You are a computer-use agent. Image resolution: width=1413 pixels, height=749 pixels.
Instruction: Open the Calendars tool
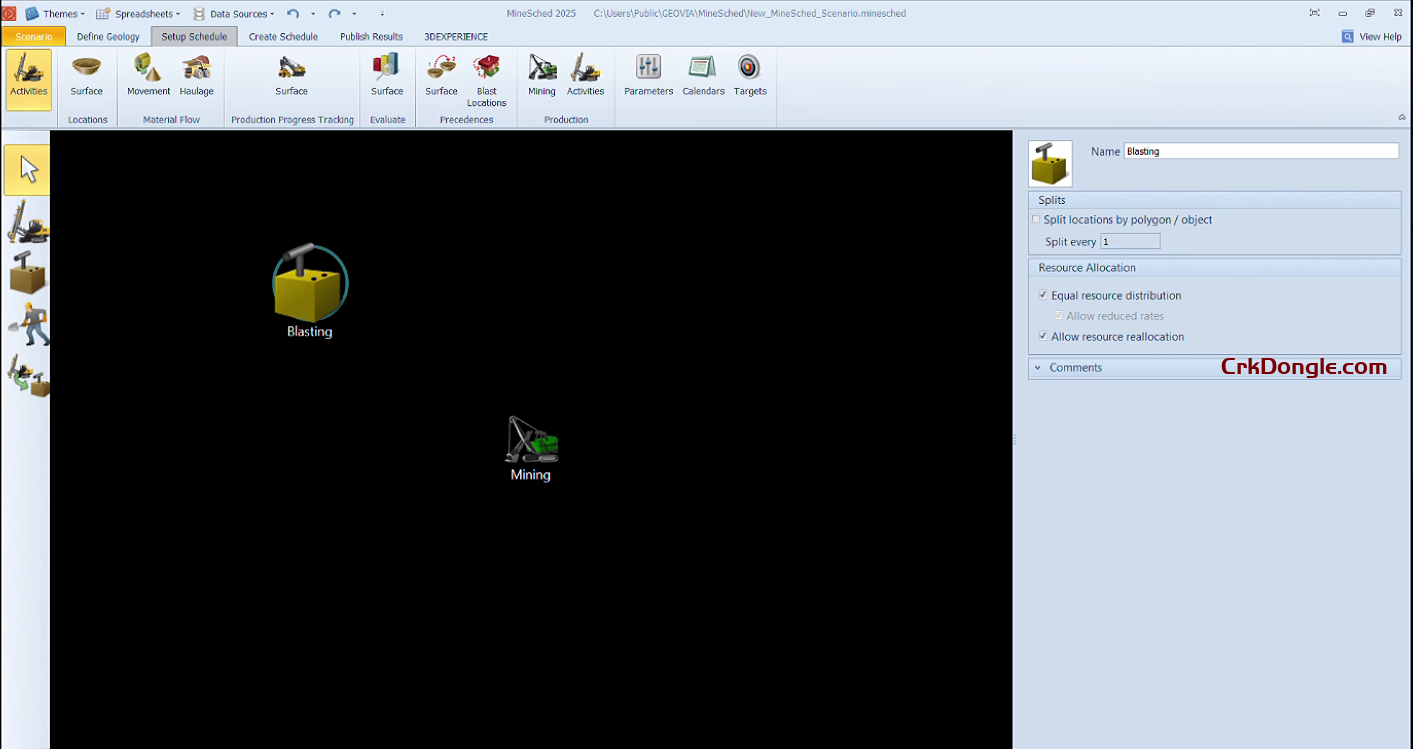tap(703, 75)
